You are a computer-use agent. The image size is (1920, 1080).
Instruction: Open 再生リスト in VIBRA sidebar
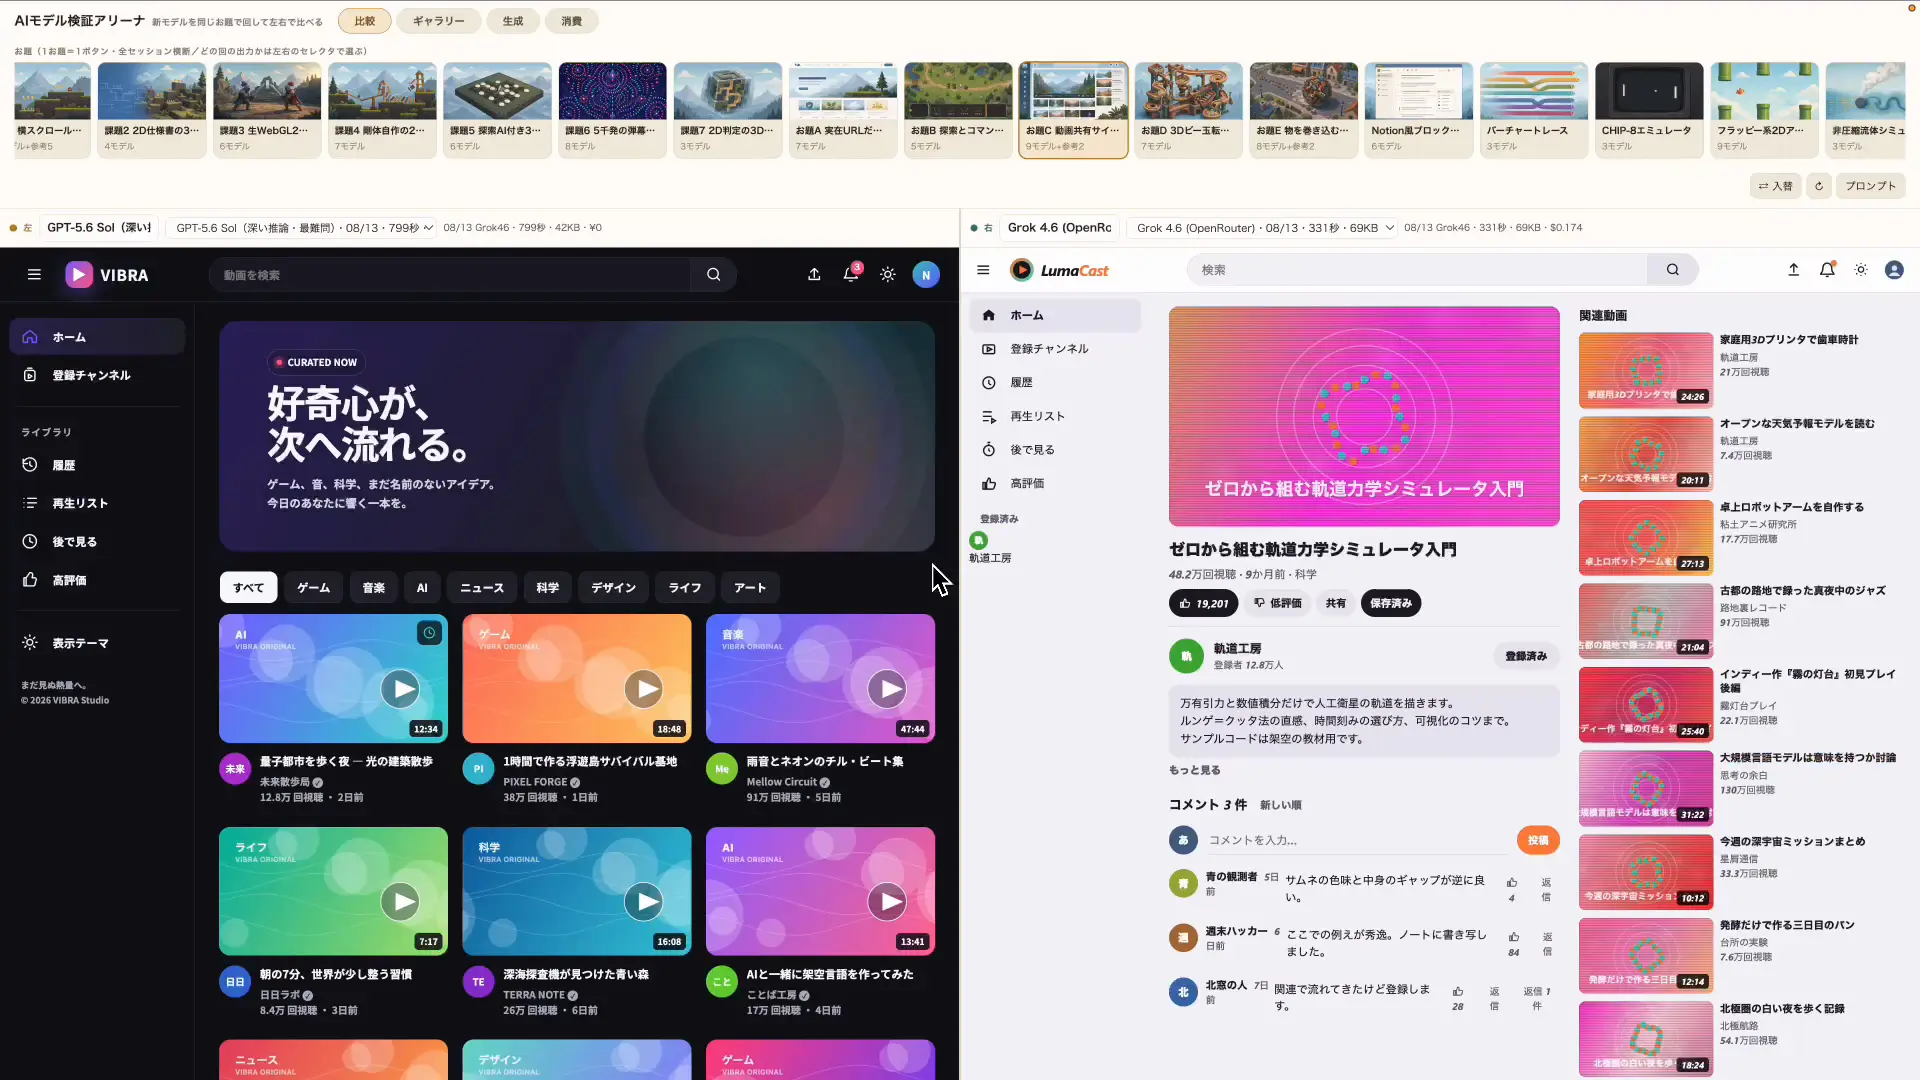tap(97, 503)
